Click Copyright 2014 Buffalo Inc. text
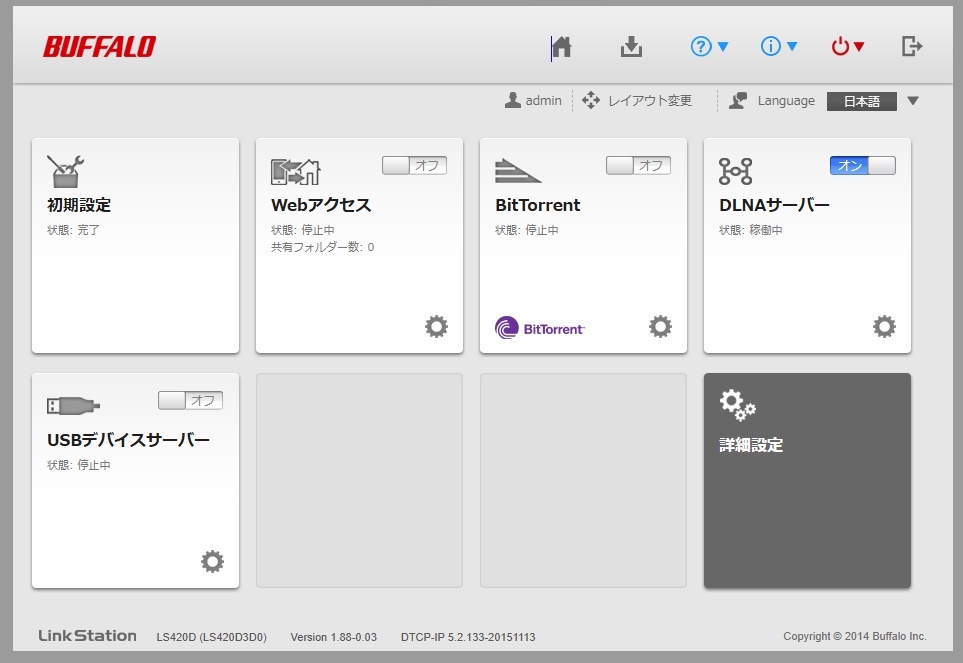 pos(855,637)
